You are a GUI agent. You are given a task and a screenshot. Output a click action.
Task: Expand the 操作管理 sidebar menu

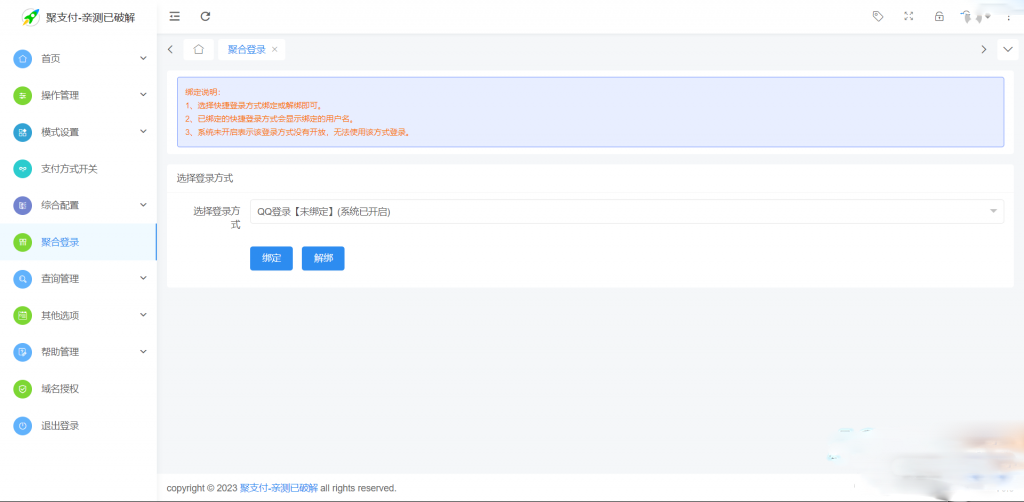click(x=78, y=95)
